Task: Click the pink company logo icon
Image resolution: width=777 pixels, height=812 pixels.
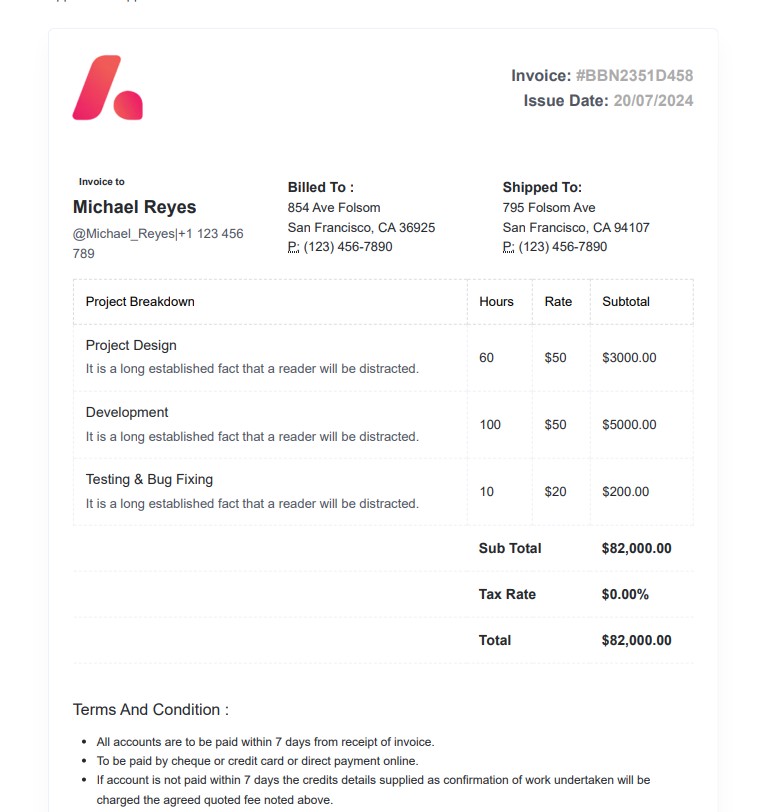Action: pyautogui.click(x=107, y=88)
